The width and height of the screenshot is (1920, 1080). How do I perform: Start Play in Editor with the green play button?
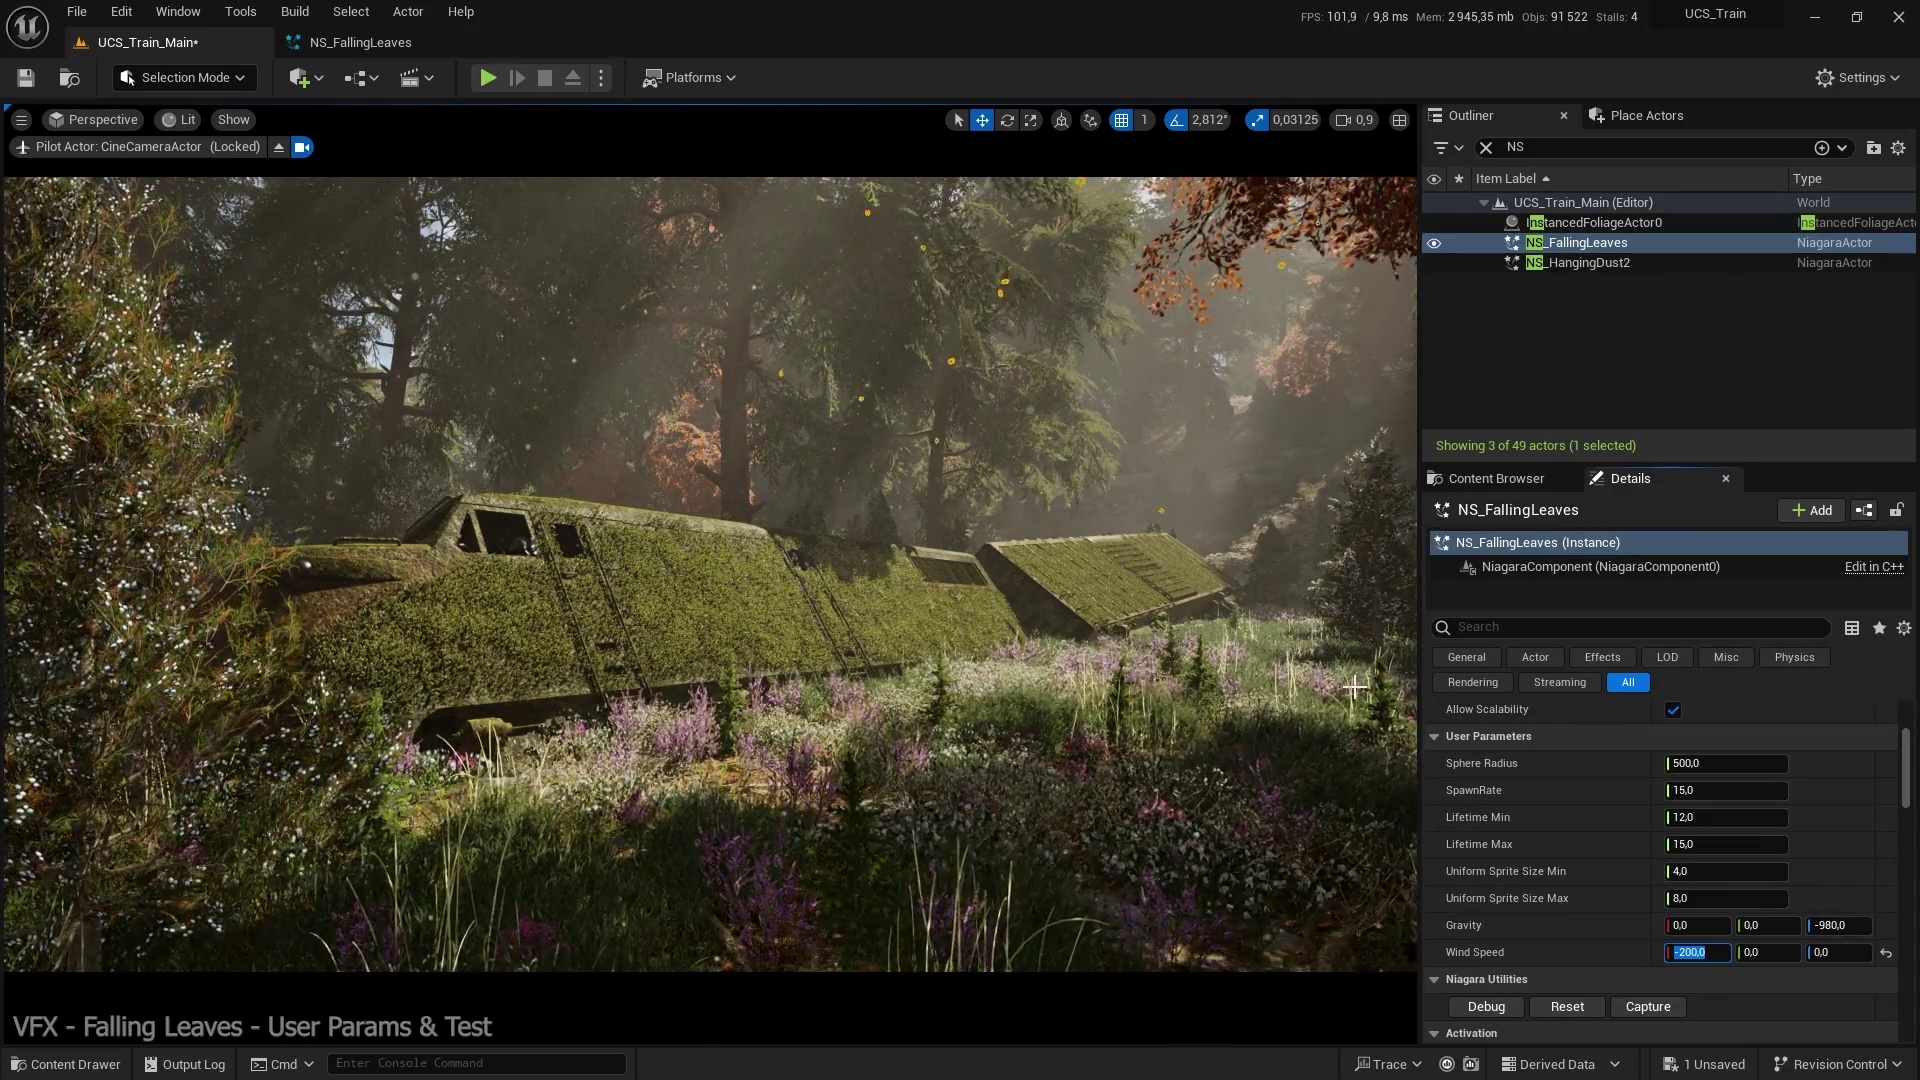487,78
